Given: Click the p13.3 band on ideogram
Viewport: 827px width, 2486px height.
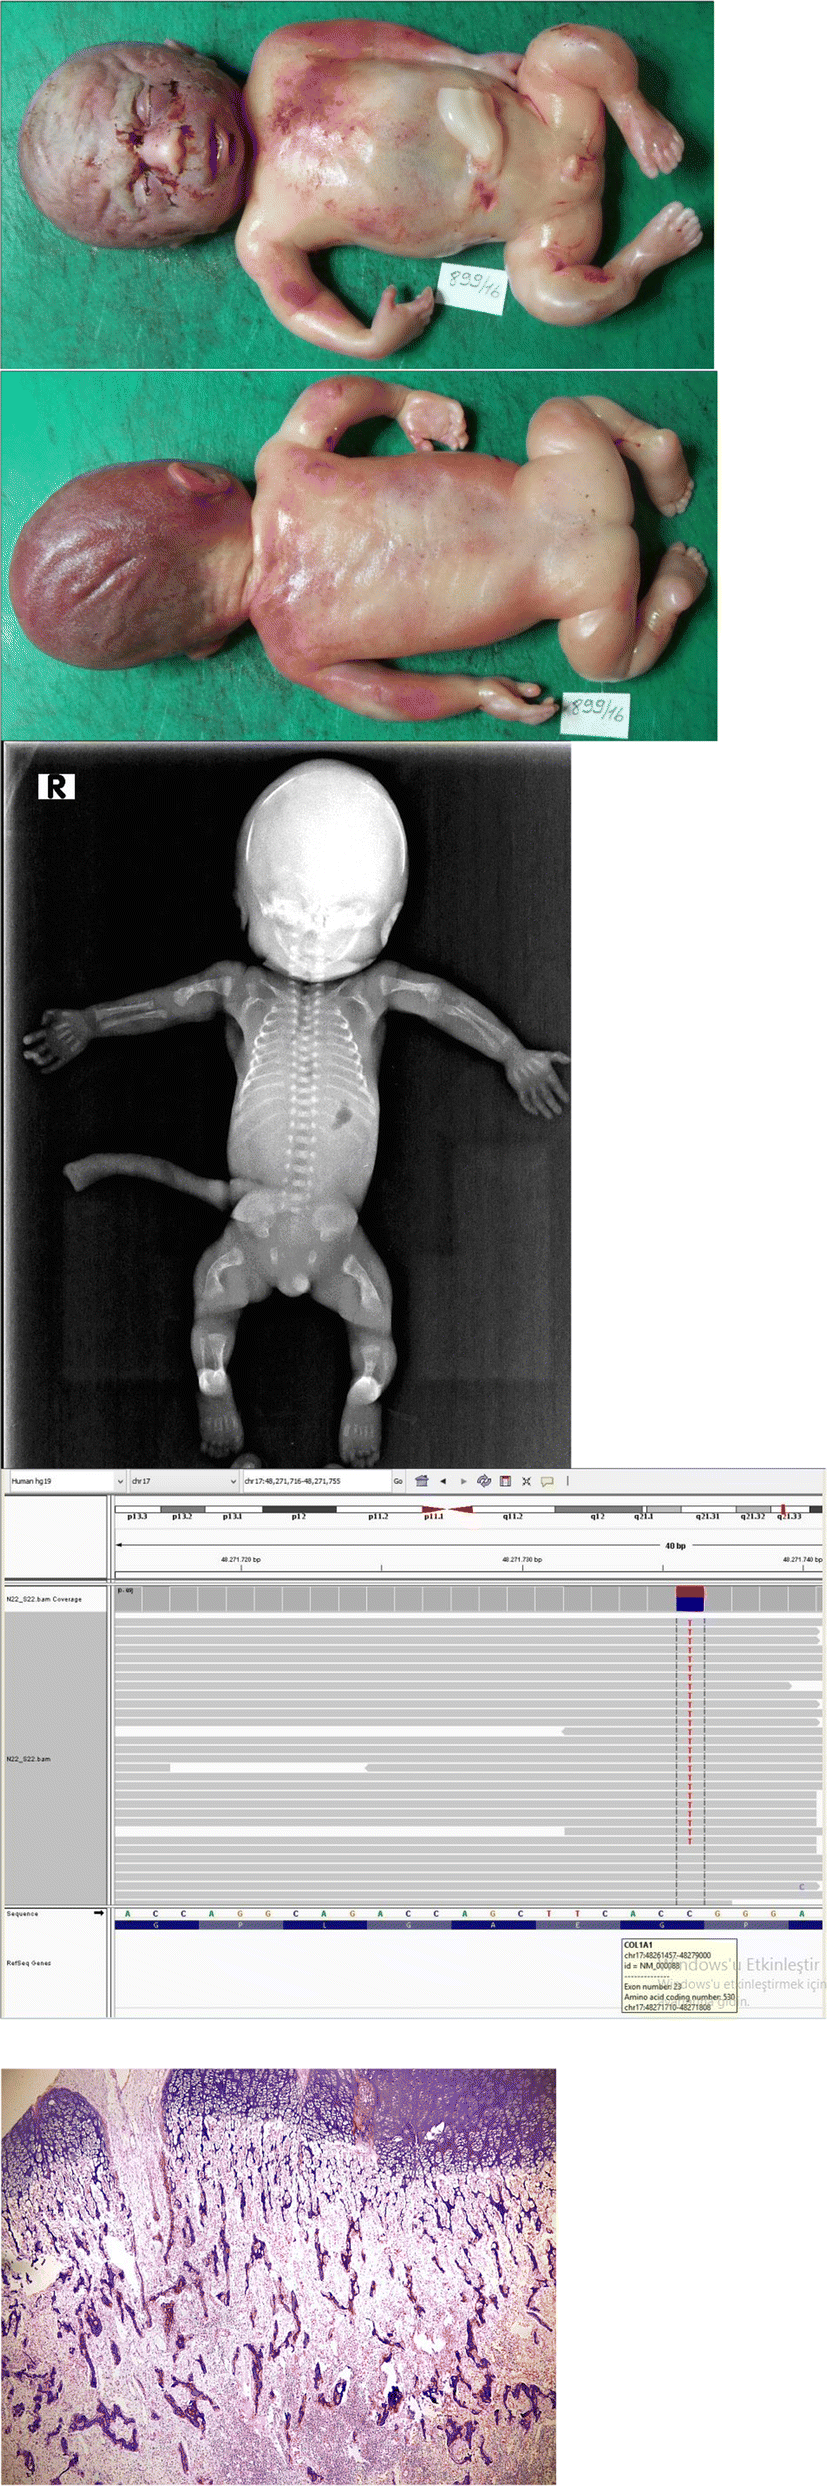Looking at the screenshot, I should (137, 1509).
